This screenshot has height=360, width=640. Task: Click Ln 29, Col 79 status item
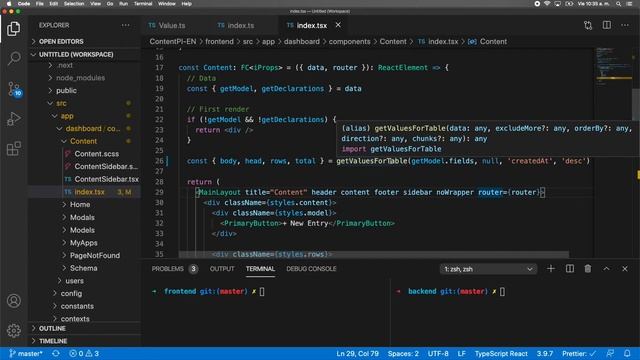point(358,353)
